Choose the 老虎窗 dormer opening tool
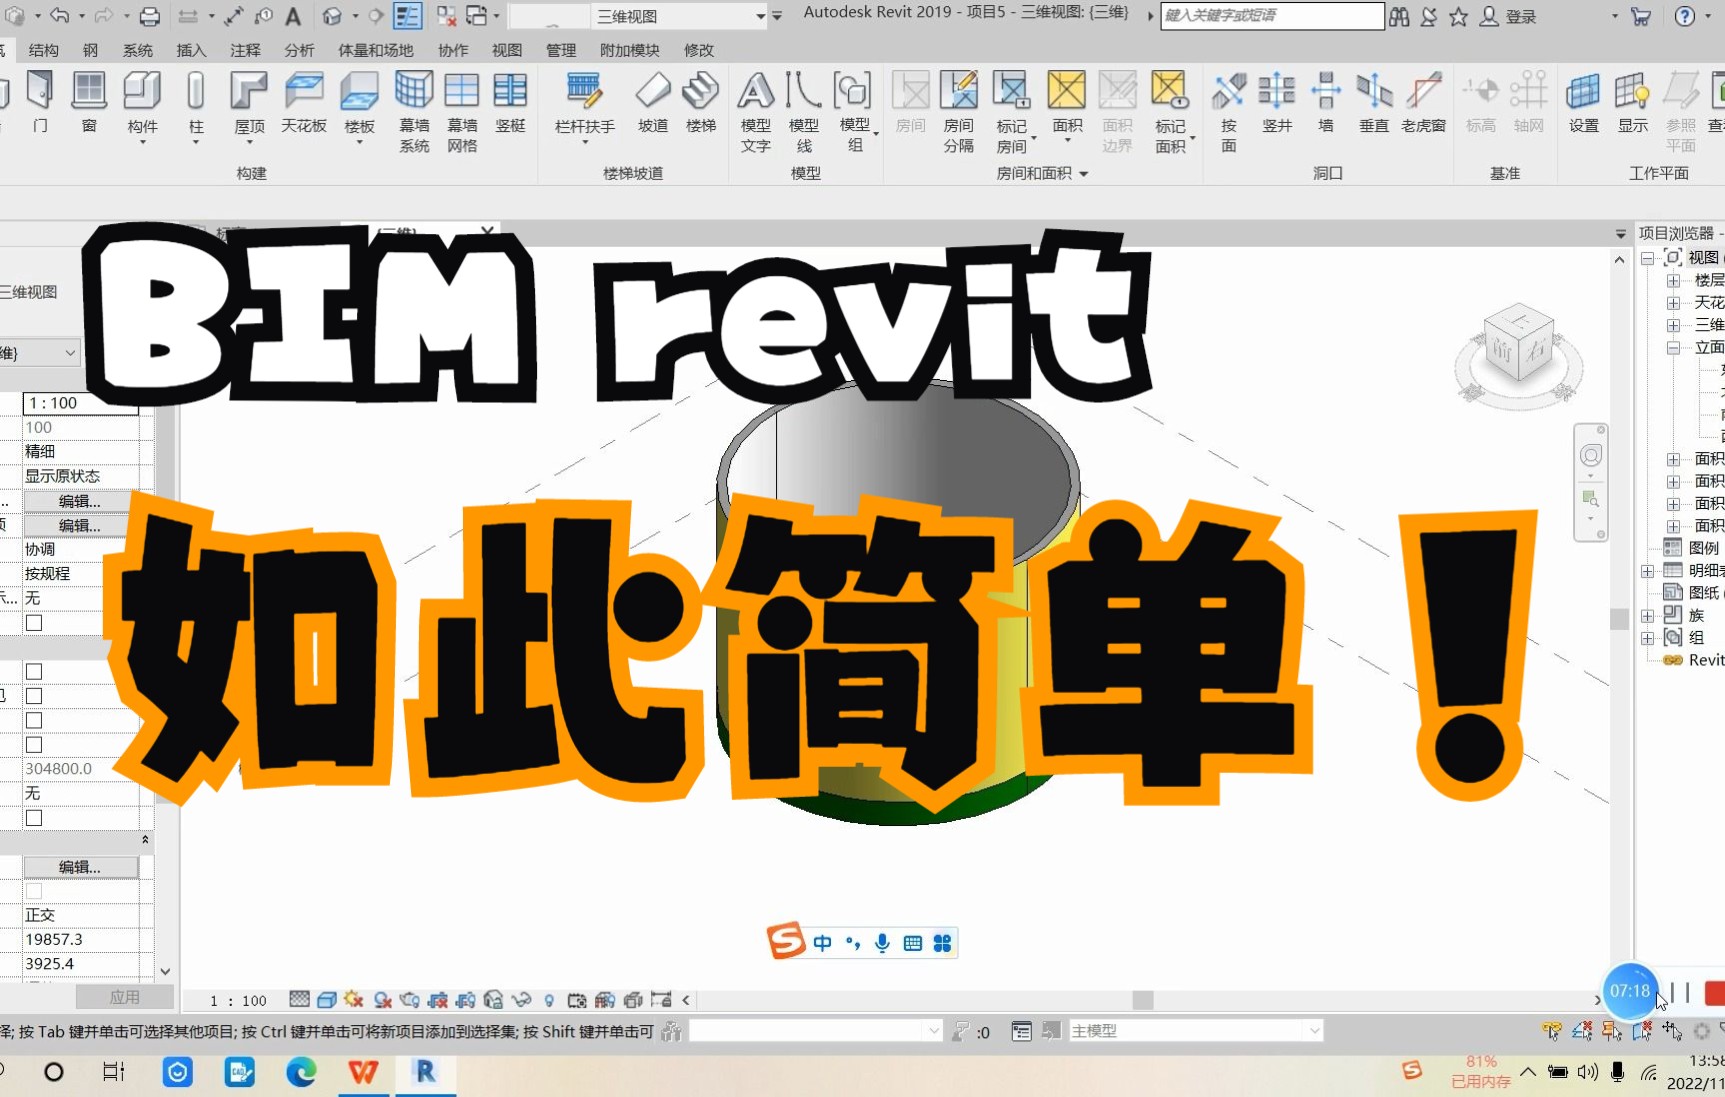Screen dimensions: 1725x1097 tap(1423, 103)
